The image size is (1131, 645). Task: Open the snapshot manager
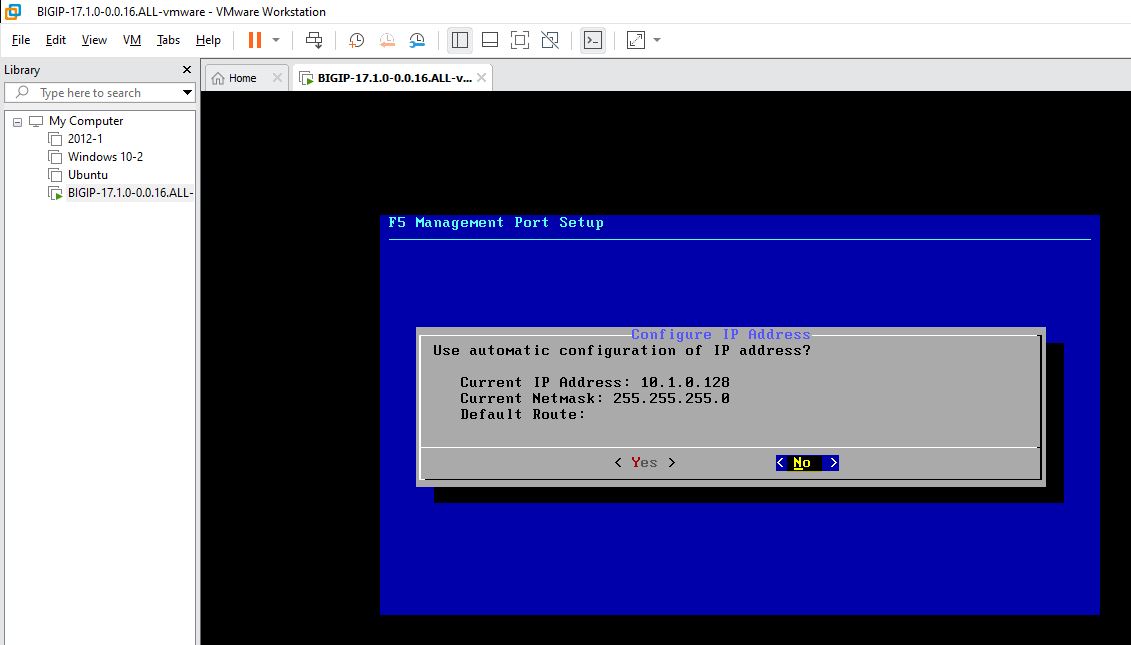click(417, 40)
